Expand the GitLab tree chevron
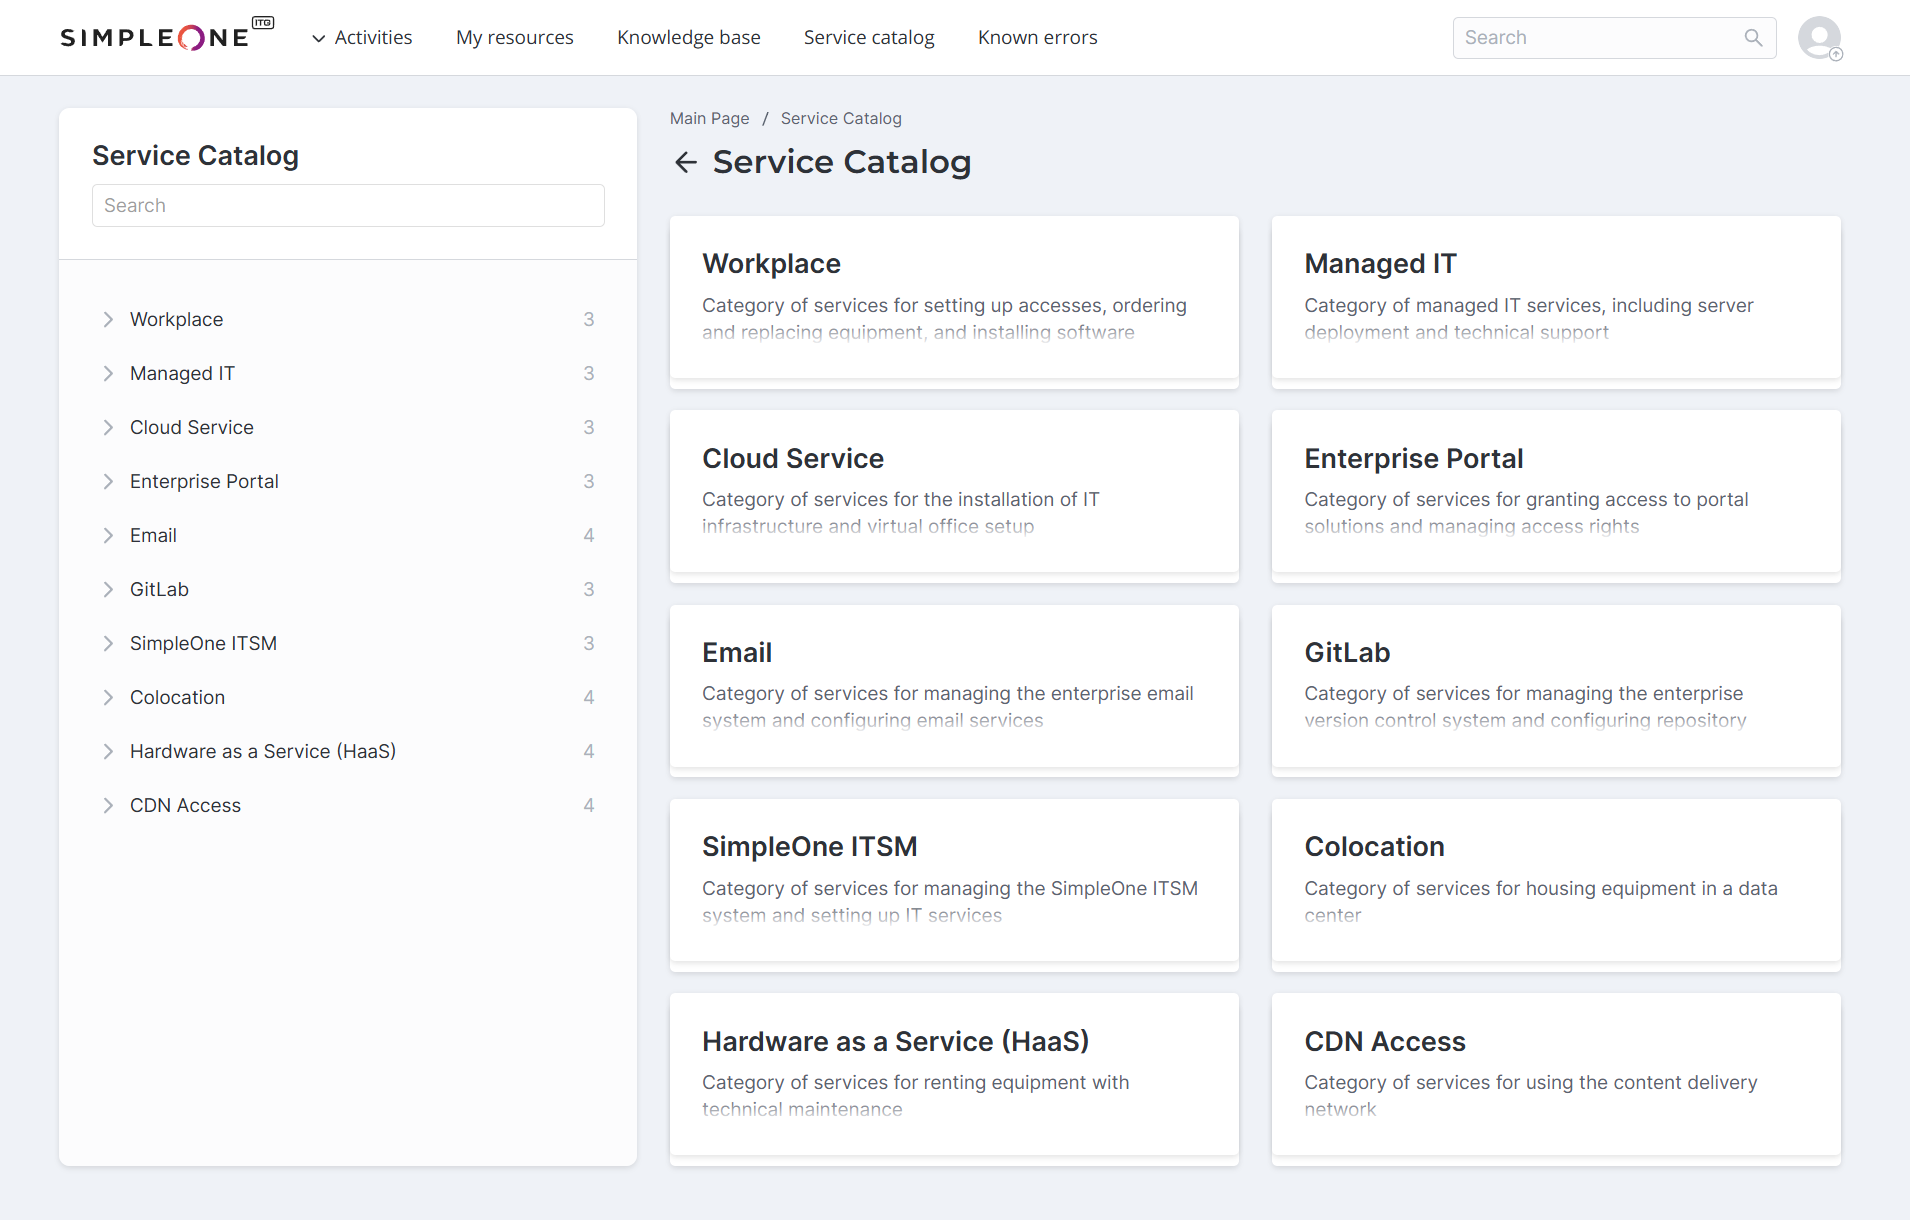The height and width of the screenshot is (1220, 1910). pyautogui.click(x=108, y=589)
